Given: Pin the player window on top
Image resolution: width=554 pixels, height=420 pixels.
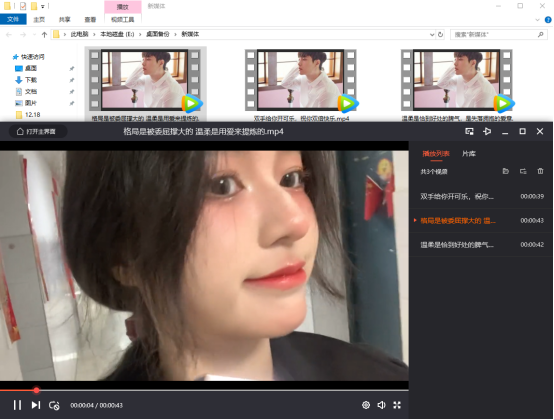Looking at the screenshot, I should 487,131.
